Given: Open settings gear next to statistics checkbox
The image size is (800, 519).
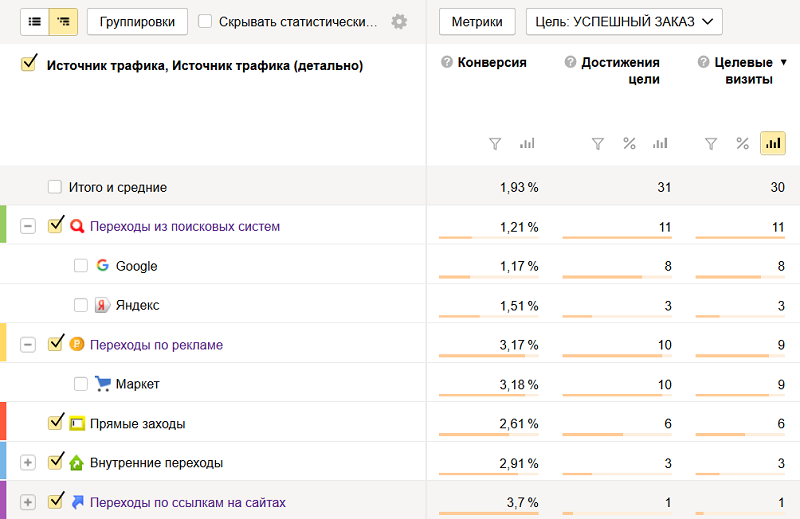Looking at the screenshot, I should point(399,22).
